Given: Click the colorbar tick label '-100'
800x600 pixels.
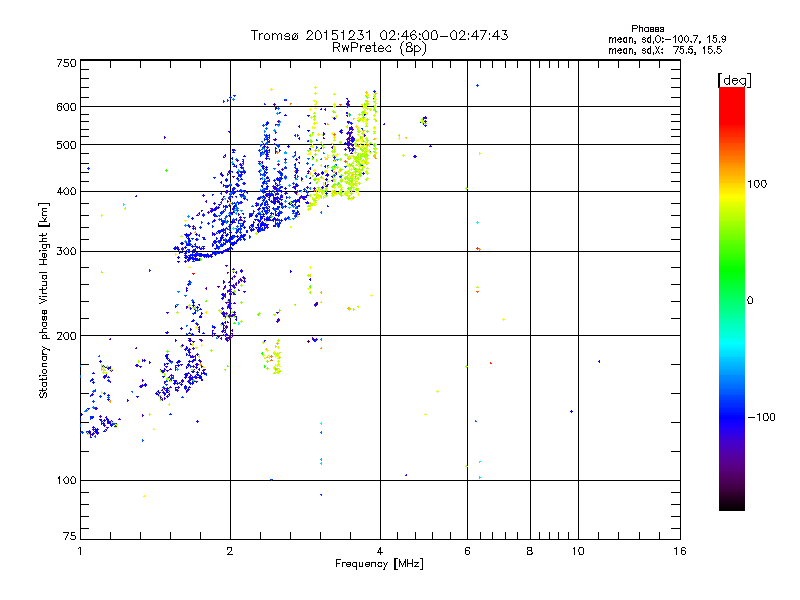Looking at the screenshot, I should [x=761, y=417].
